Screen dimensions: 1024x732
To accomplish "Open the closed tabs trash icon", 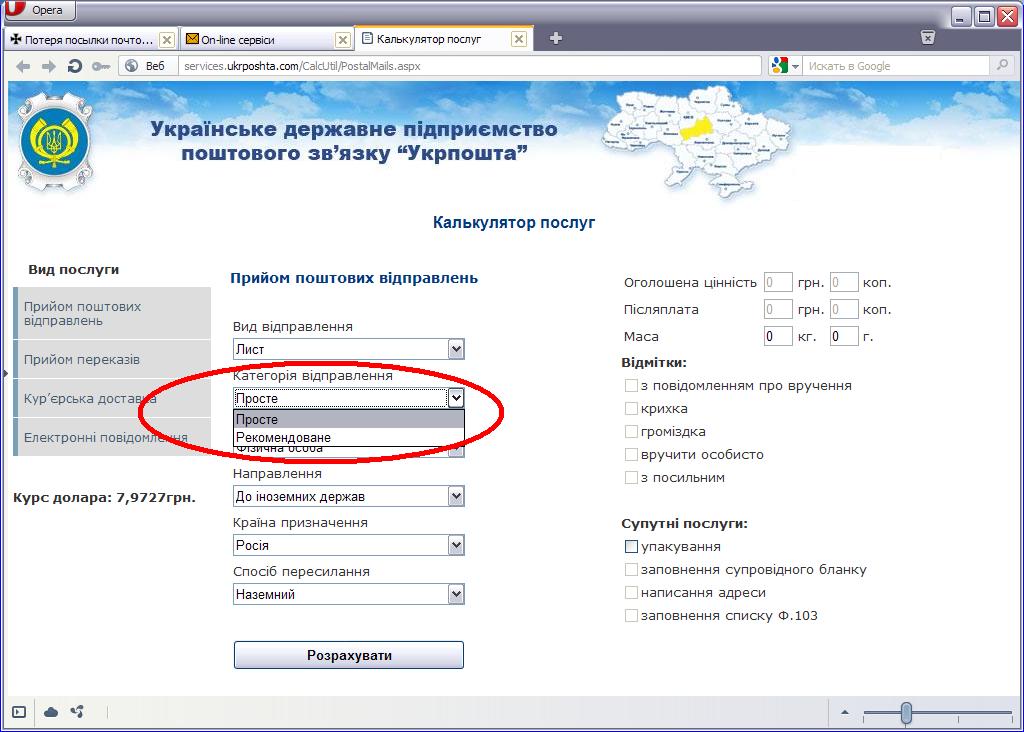I will point(927,37).
